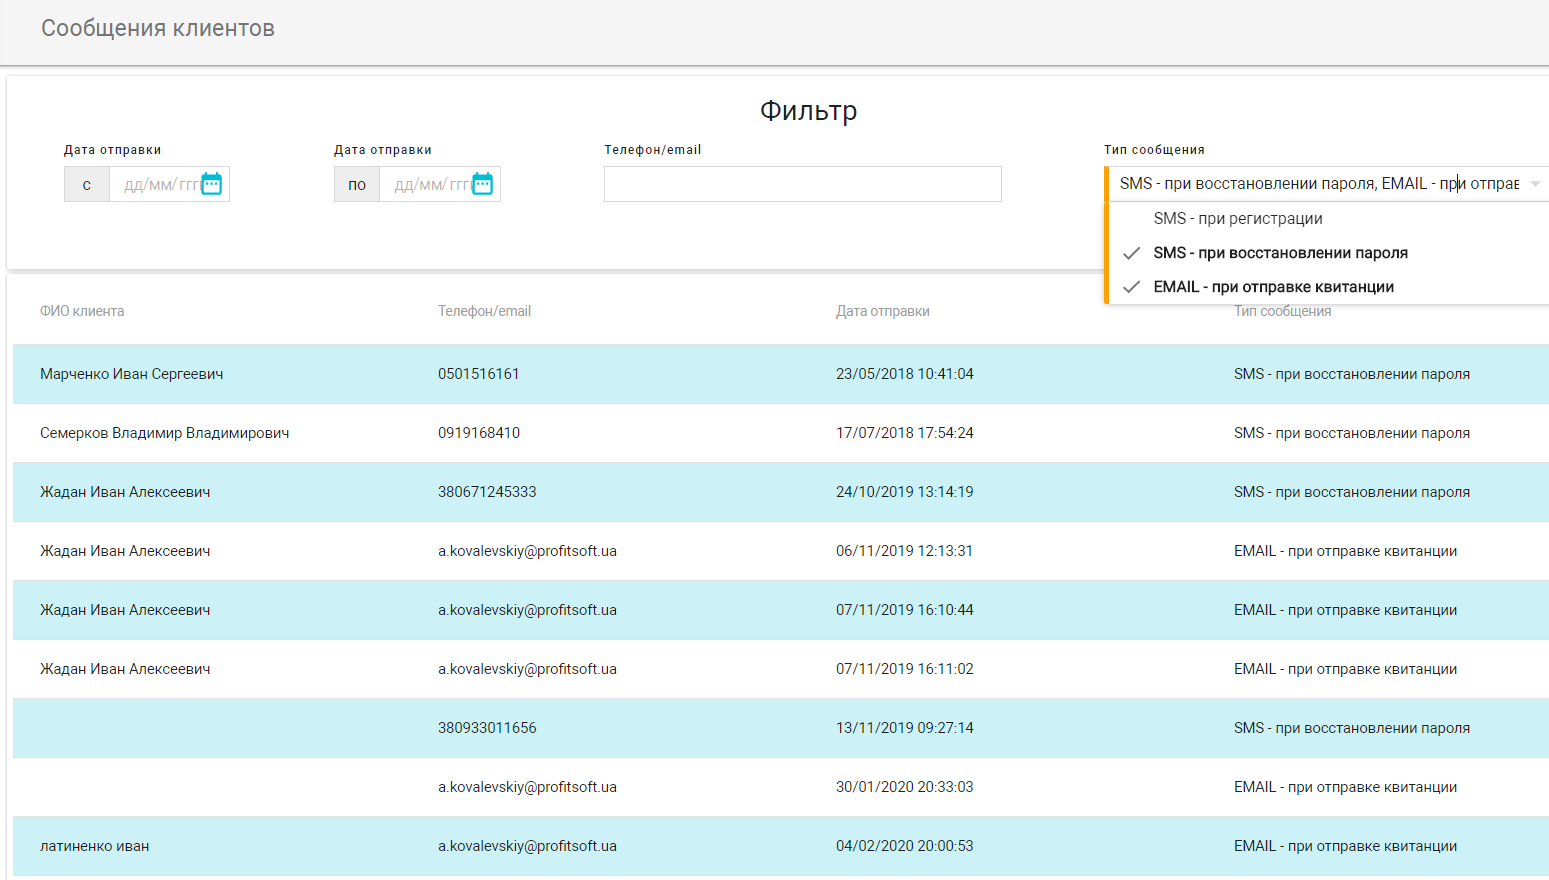The height and width of the screenshot is (880, 1549).
Task: Uncheck 'EMAIL - при отправке квитанции' option
Action: (x=1272, y=287)
